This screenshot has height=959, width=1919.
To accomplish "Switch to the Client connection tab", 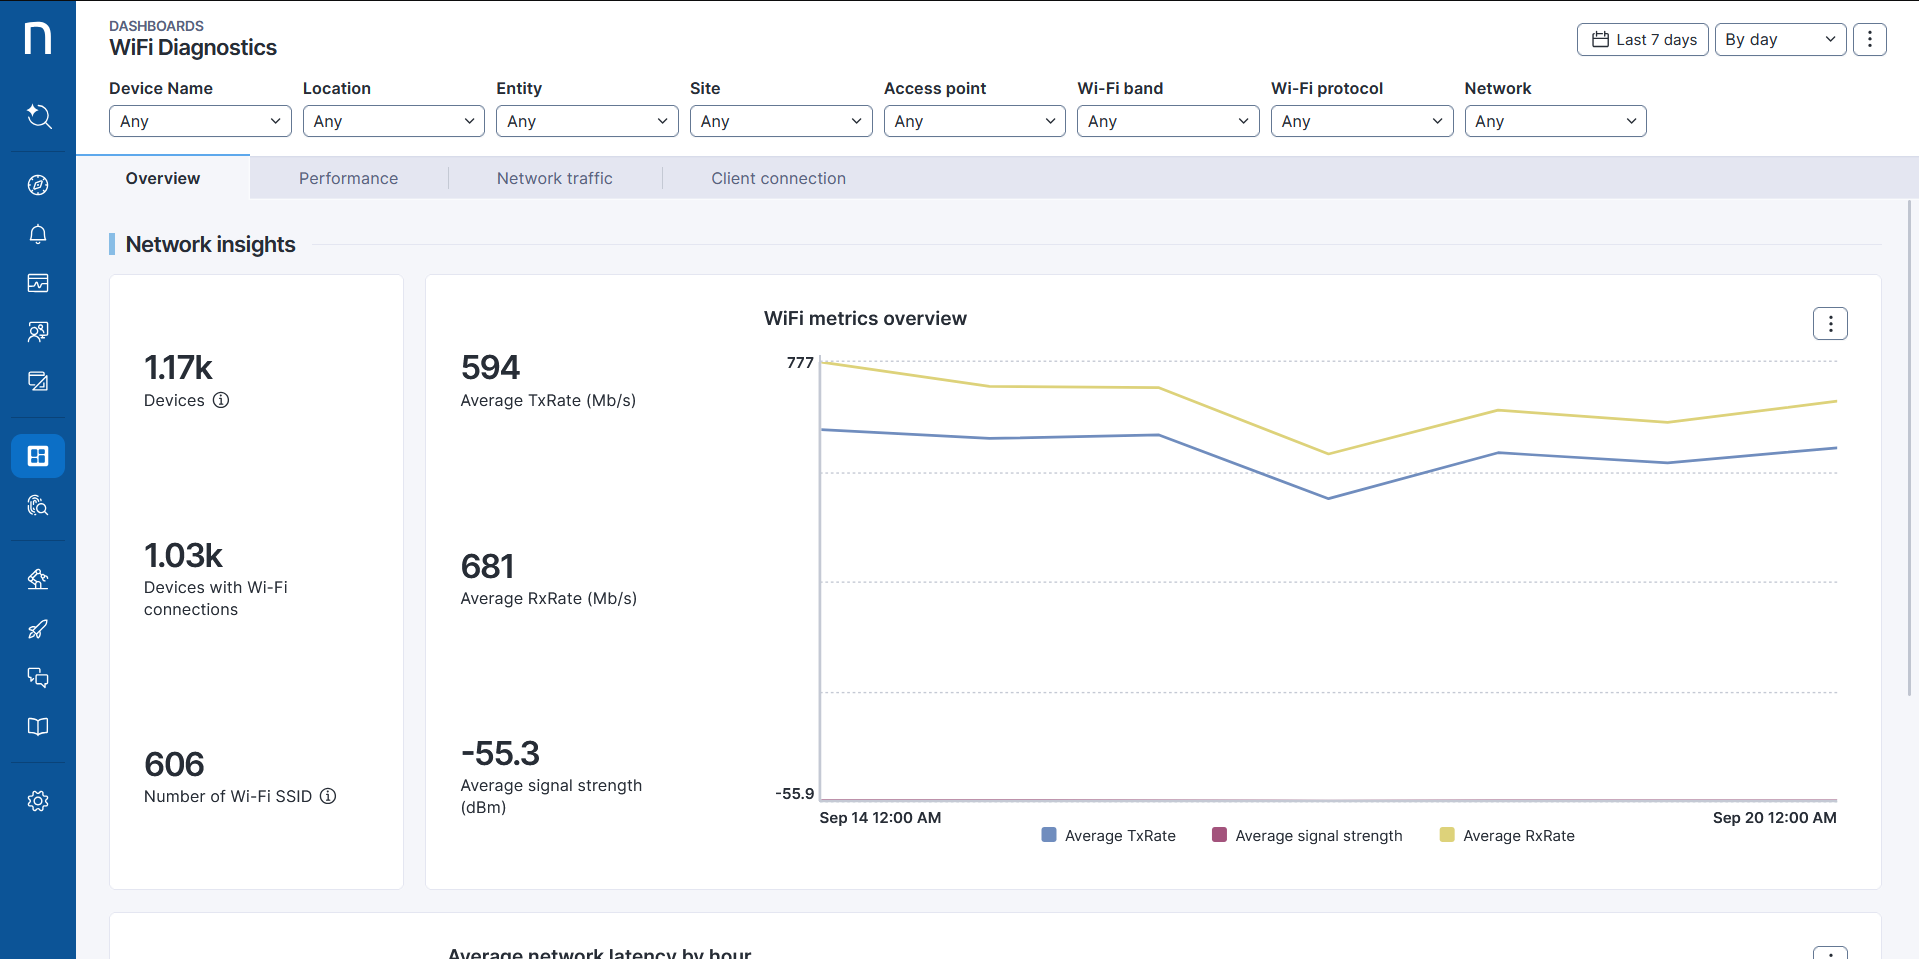I will tap(778, 178).
